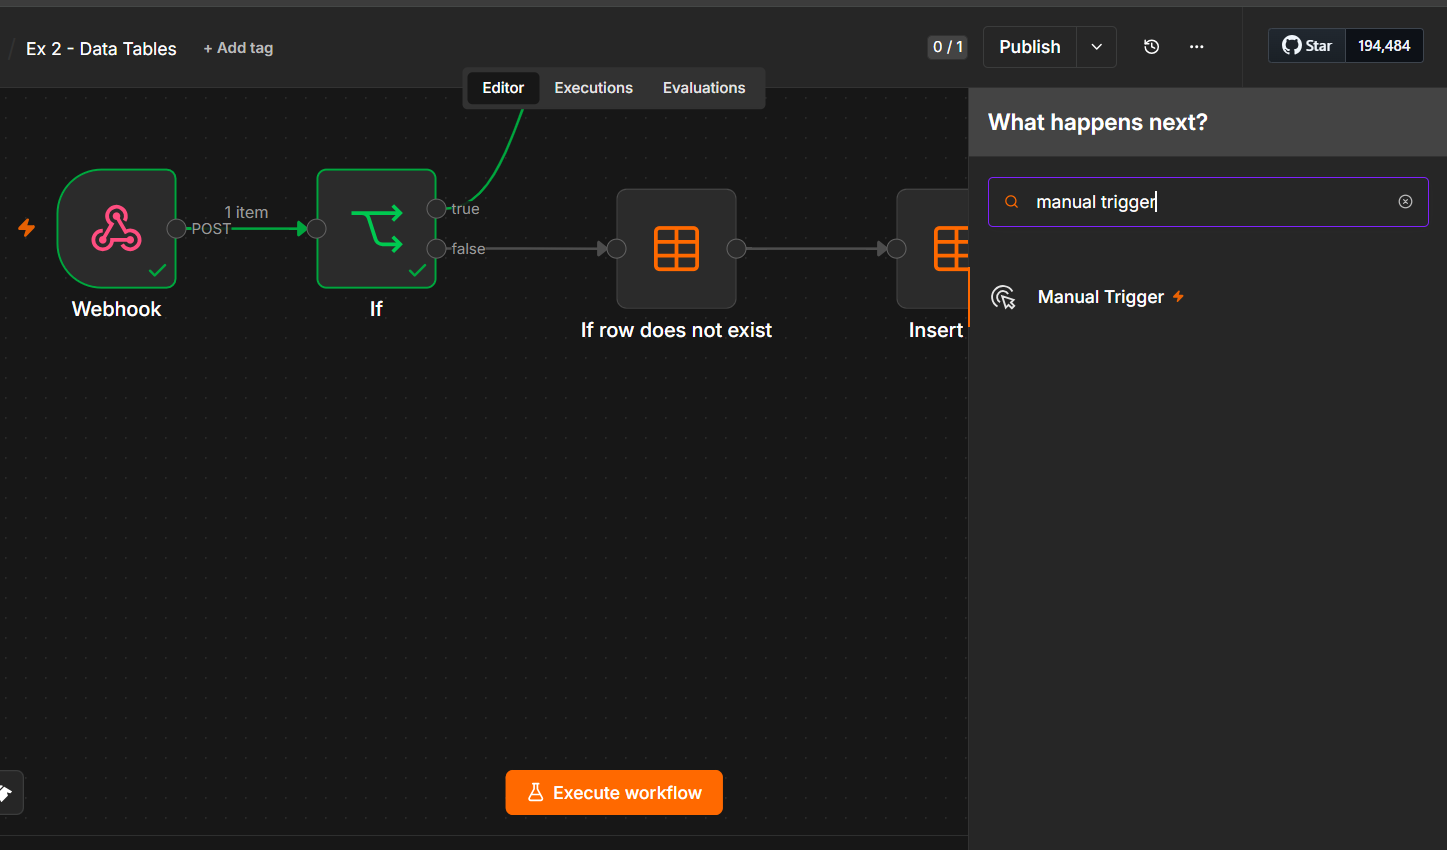Select the 'If row does not exist' table node
The image size is (1447, 850).
pos(676,248)
